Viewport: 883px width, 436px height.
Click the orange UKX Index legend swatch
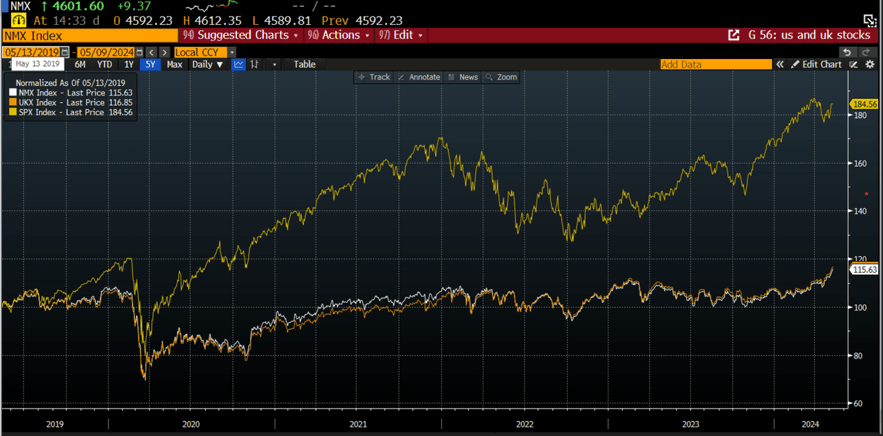13,102
